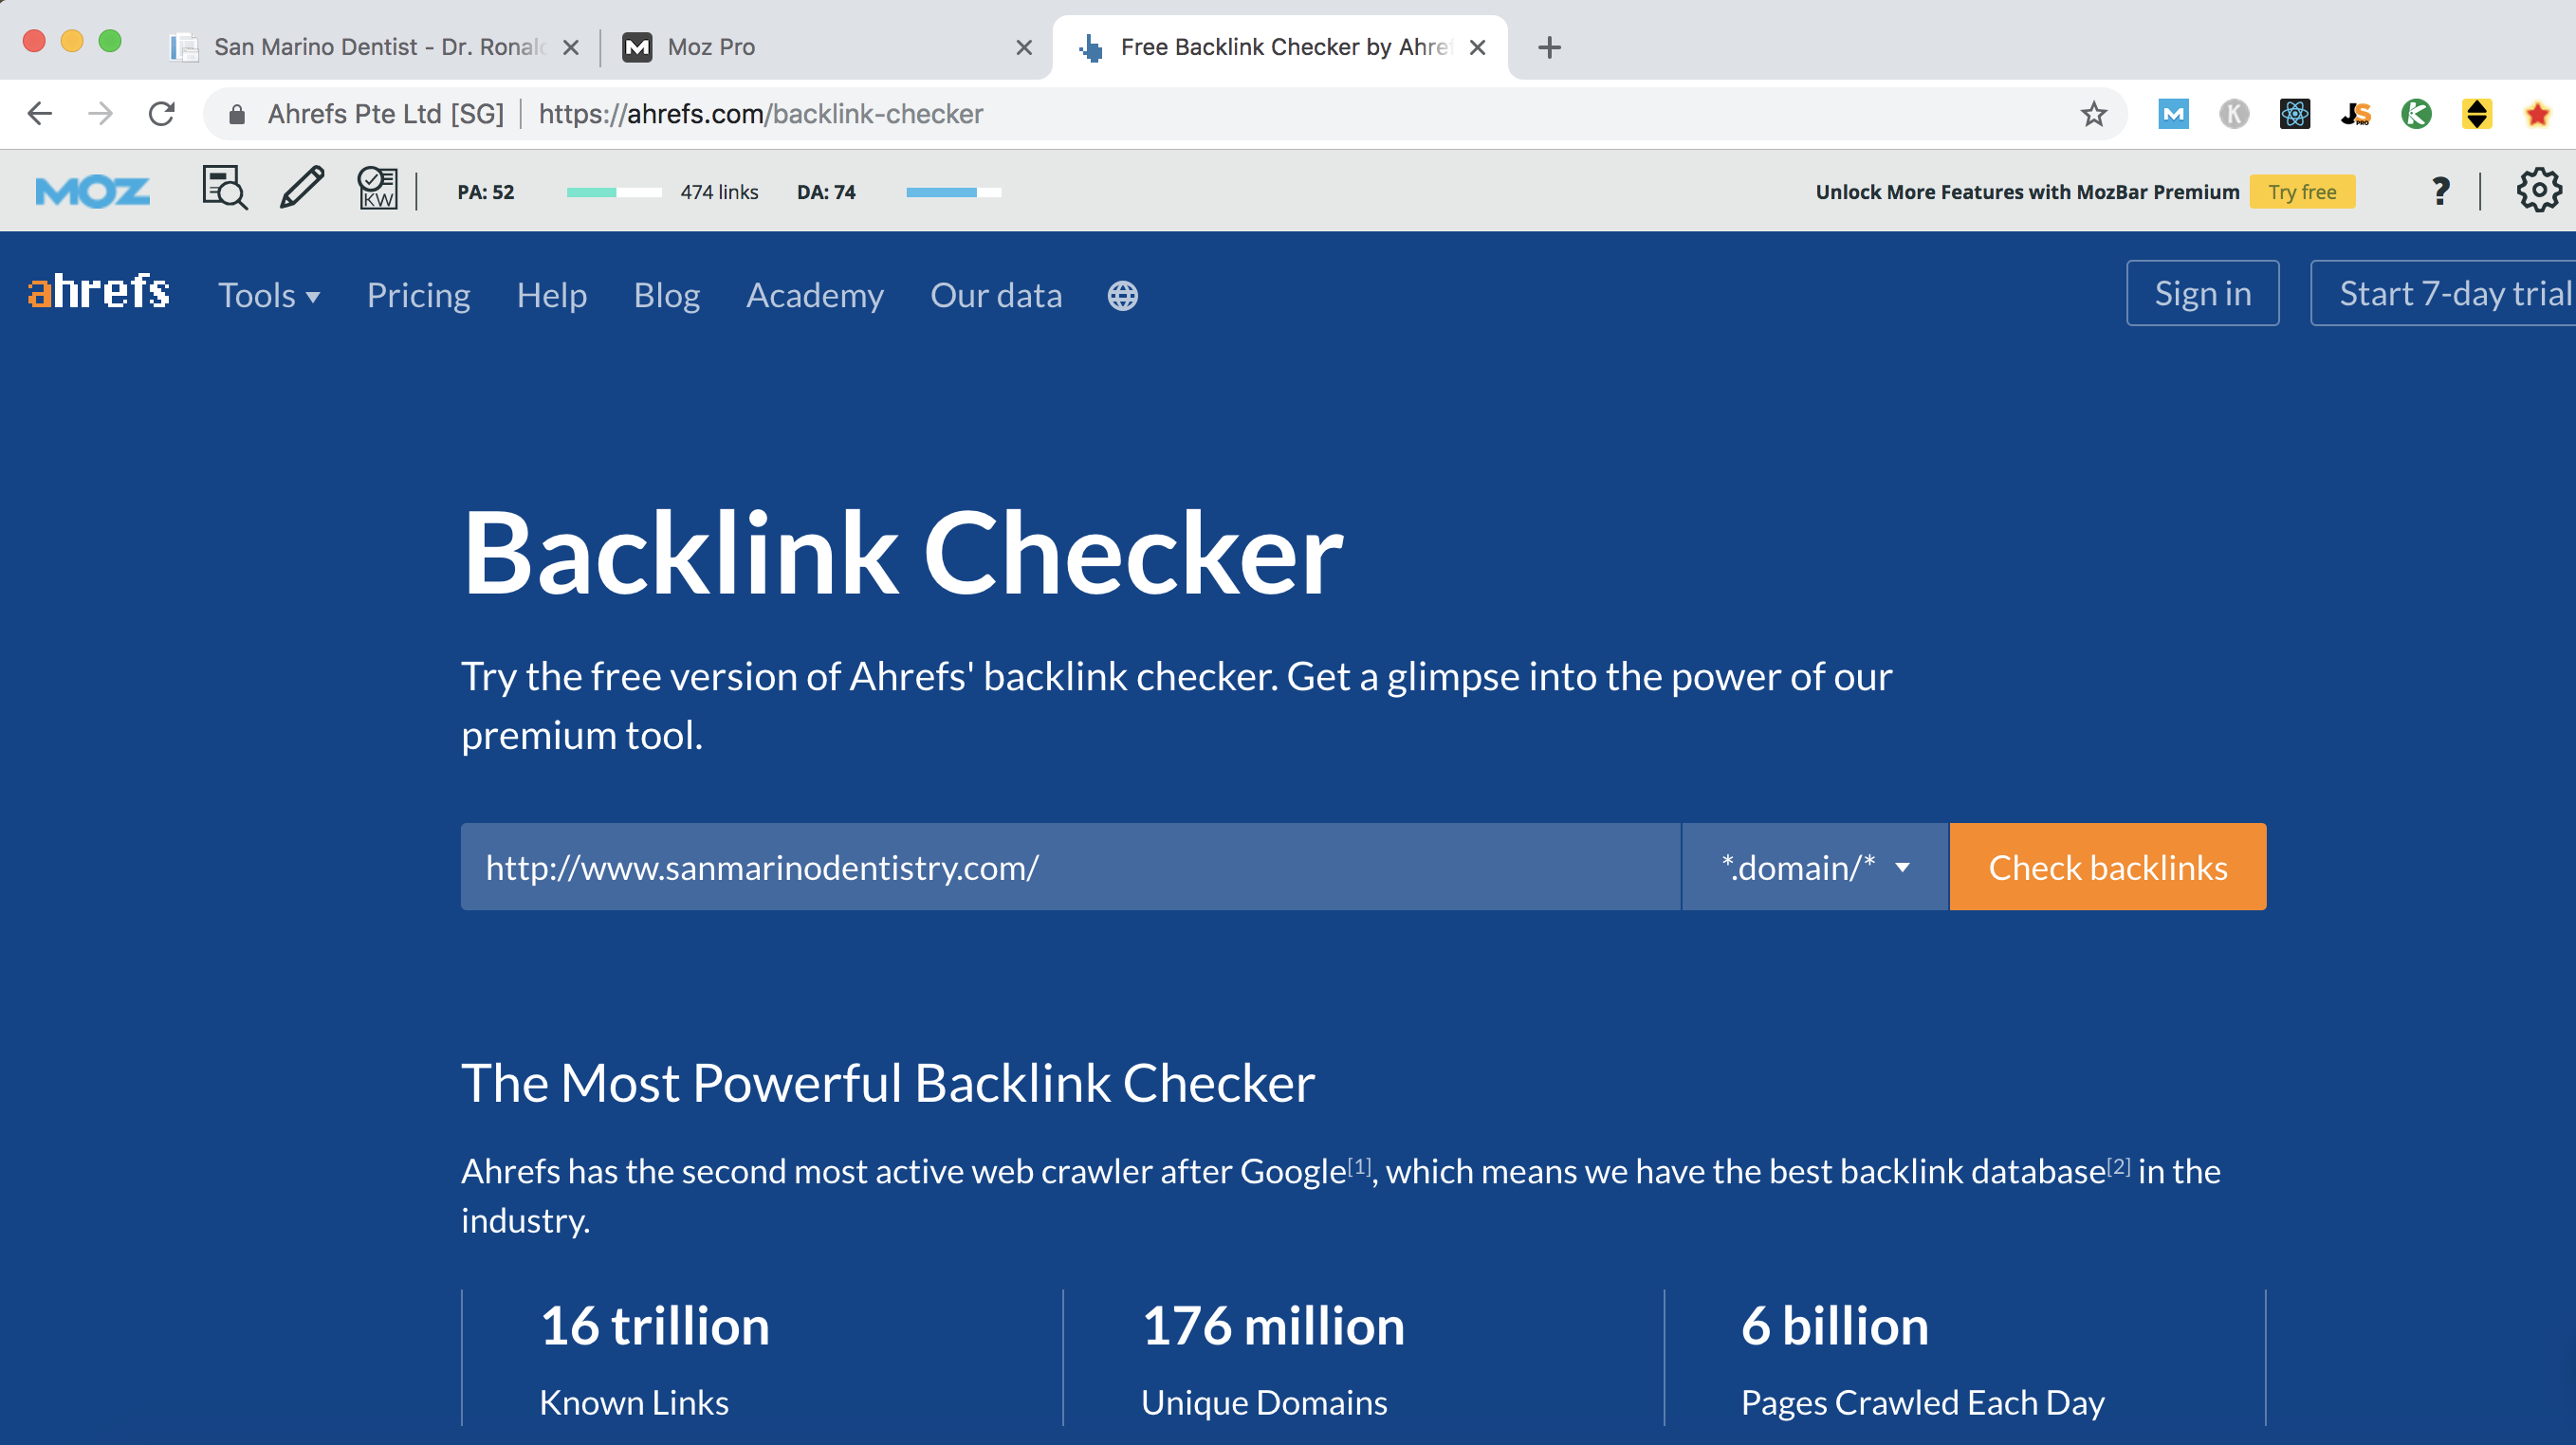This screenshot has width=2576, height=1445.
Task: Open MozBar help question mark
Action: (x=2440, y=190)
